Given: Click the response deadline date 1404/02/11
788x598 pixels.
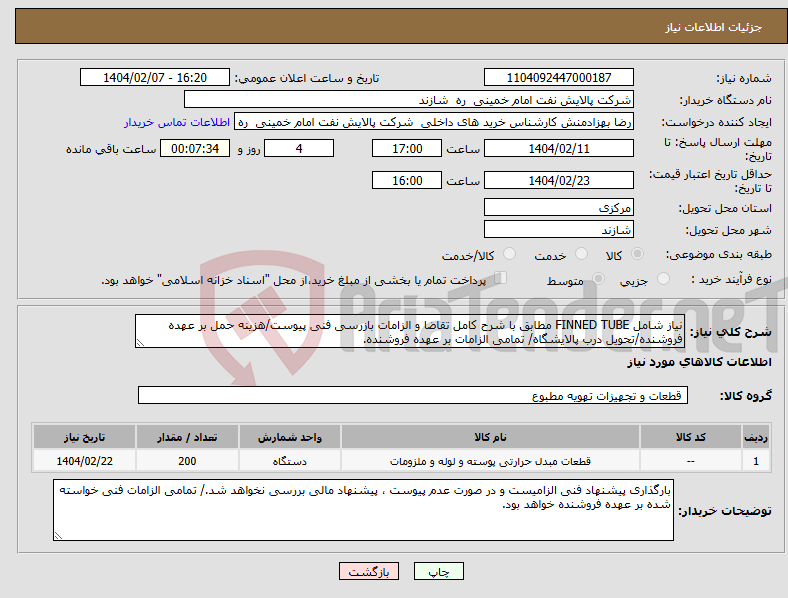Looking at the screenshot, I should coord(558,148).
